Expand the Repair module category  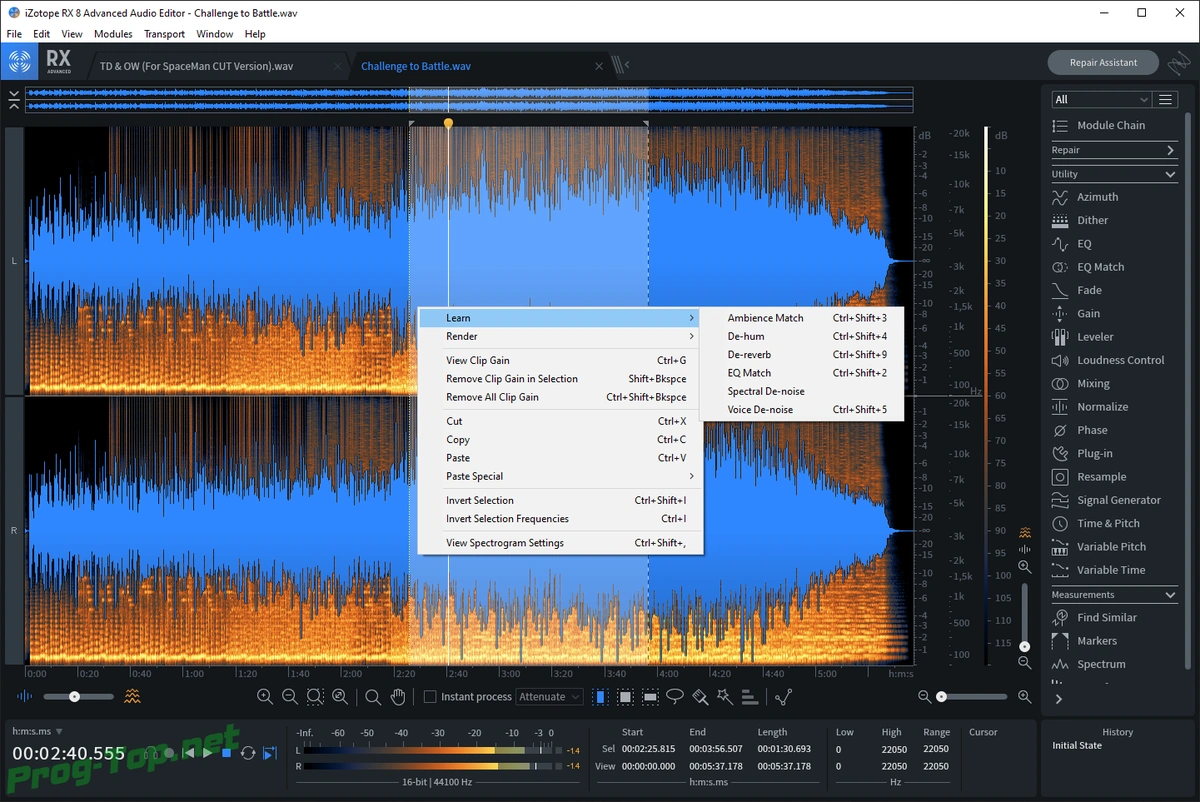pyautogui.click(x=1114, y=150)
